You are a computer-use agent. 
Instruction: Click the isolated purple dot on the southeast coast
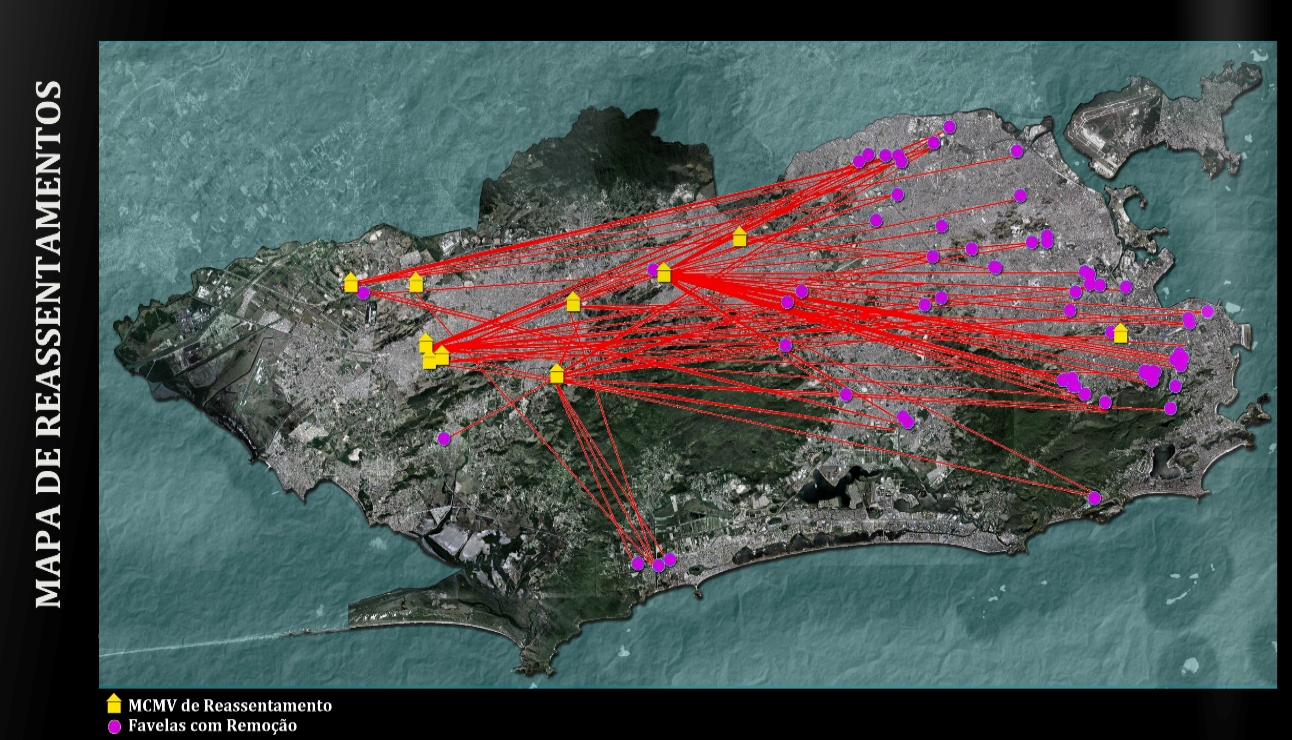pyautogui.click(x=1094, y=497)
